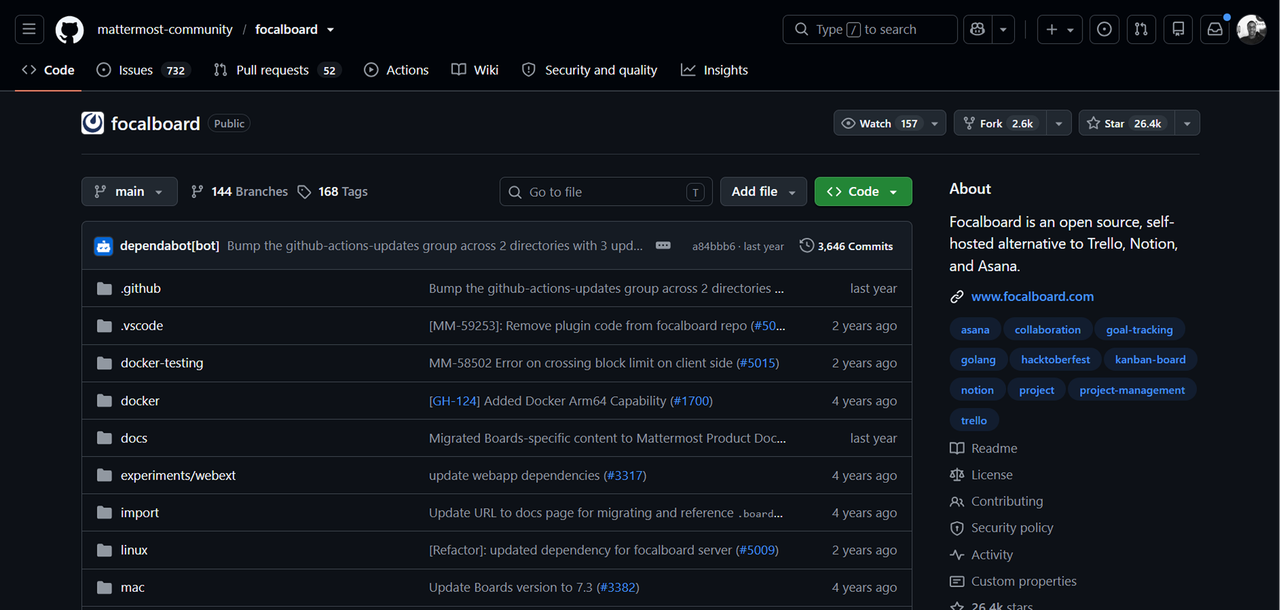Click the project-management topic tag
This screenshot has height=610, width=1280.
point(1132,391)
